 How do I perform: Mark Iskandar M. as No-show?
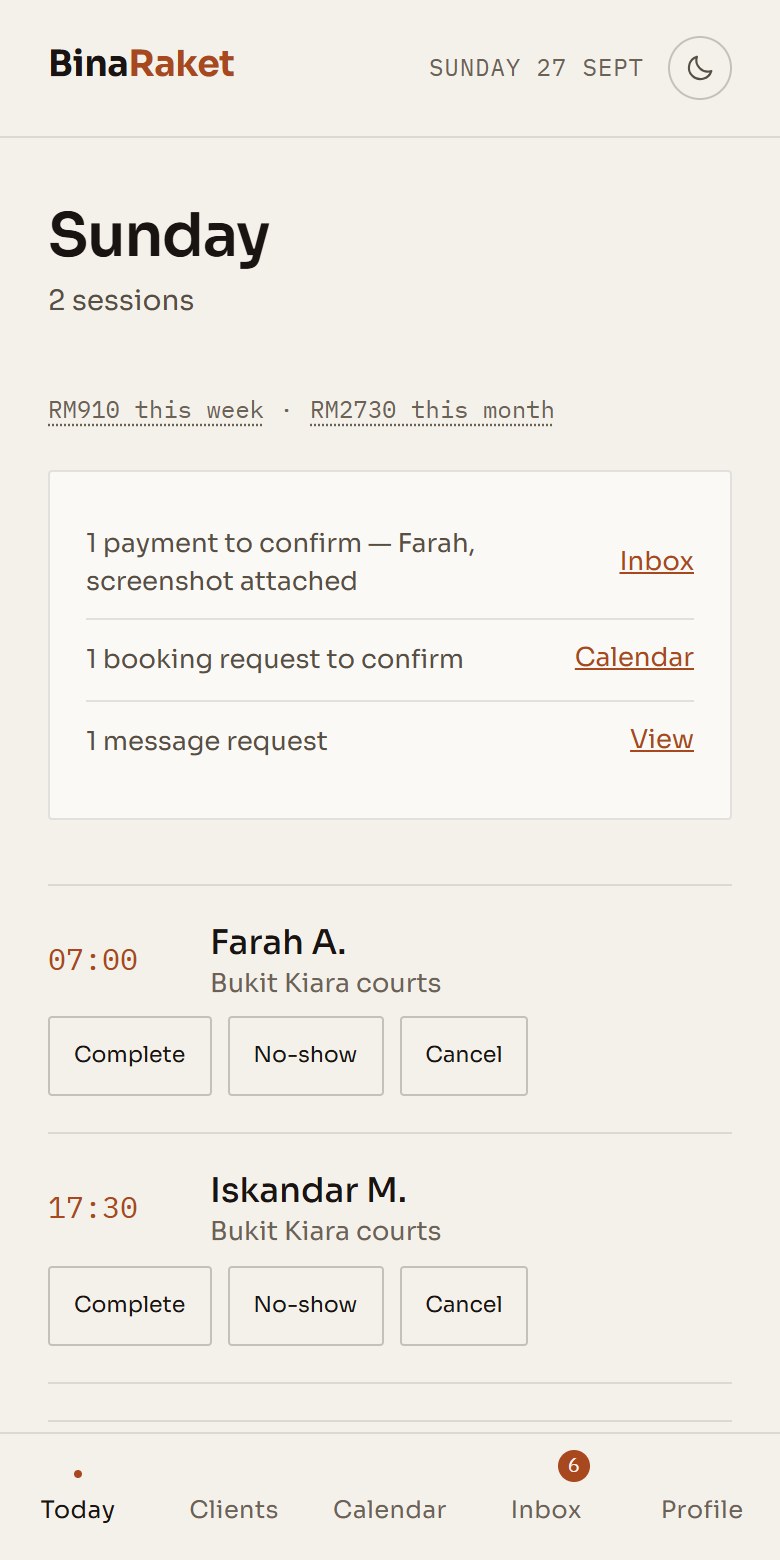(306, 1306)
